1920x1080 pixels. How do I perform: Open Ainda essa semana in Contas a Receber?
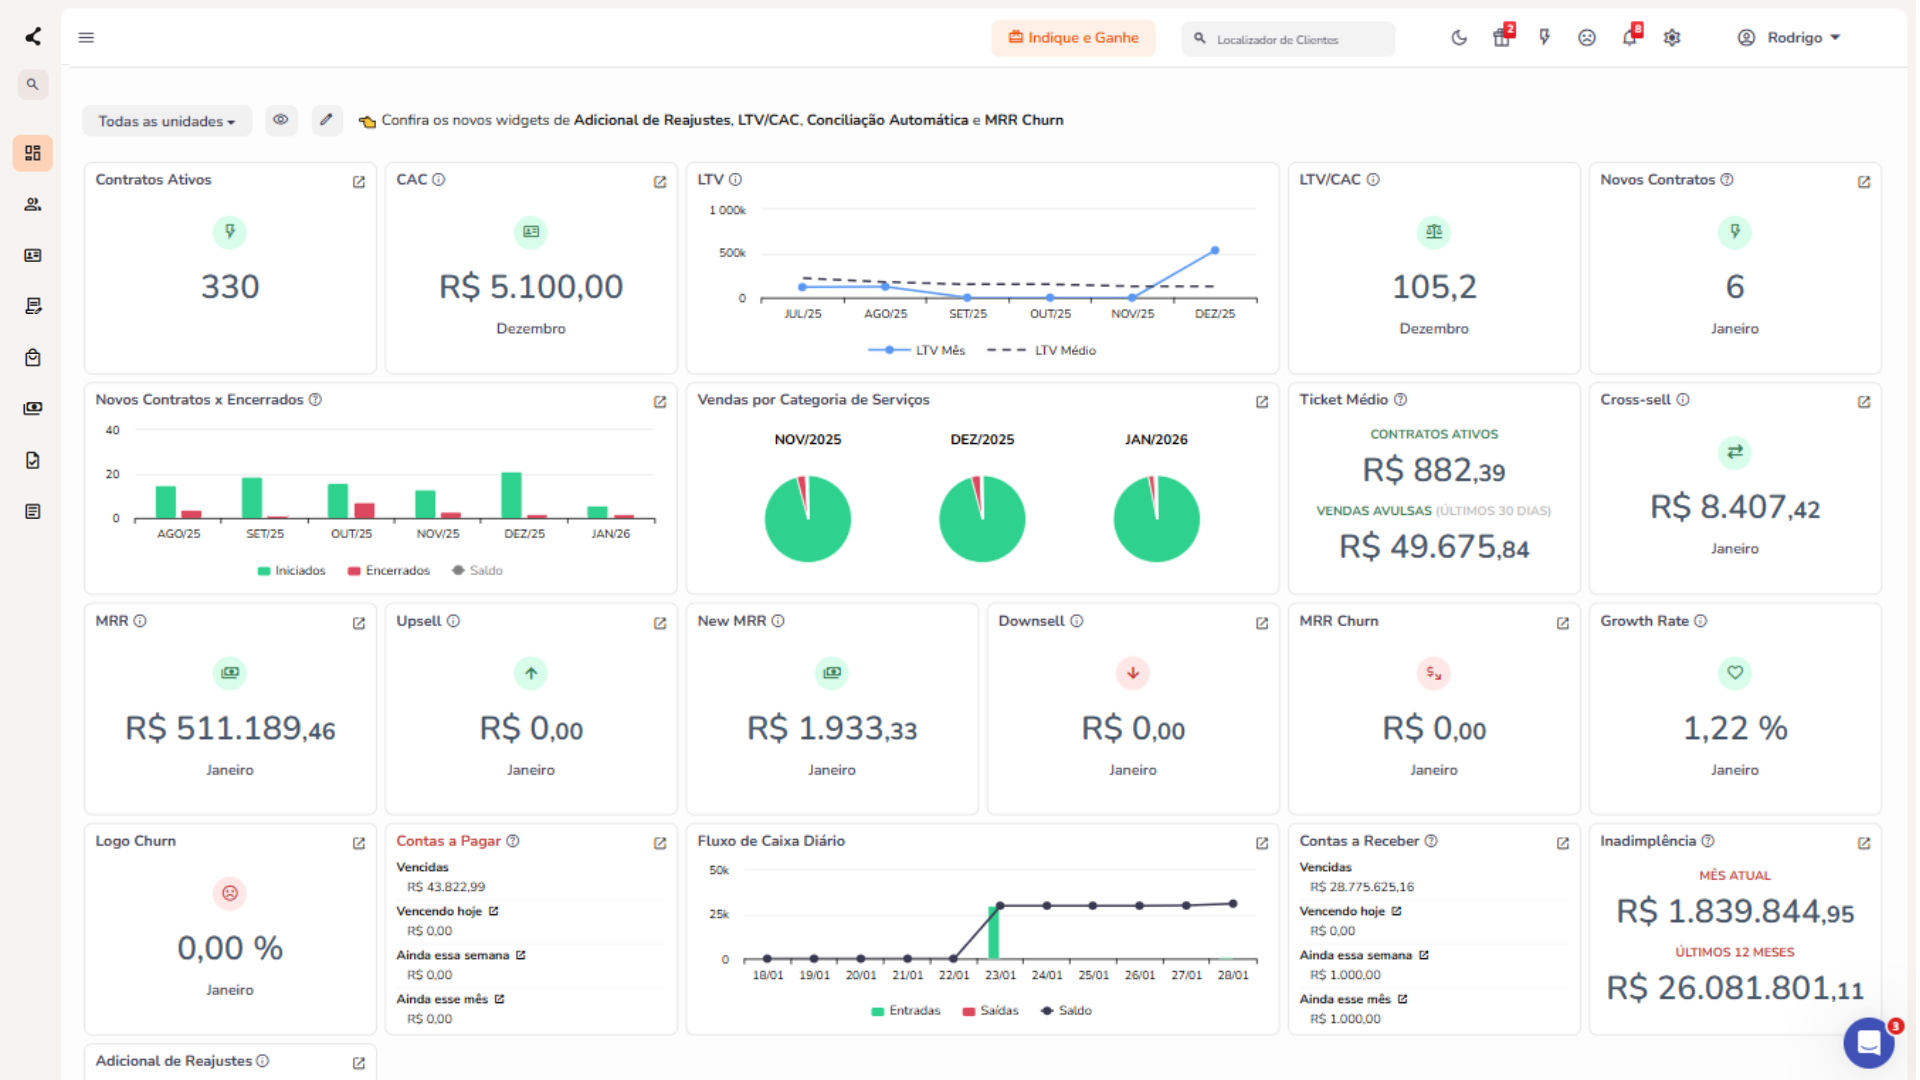pos(1424,955)
